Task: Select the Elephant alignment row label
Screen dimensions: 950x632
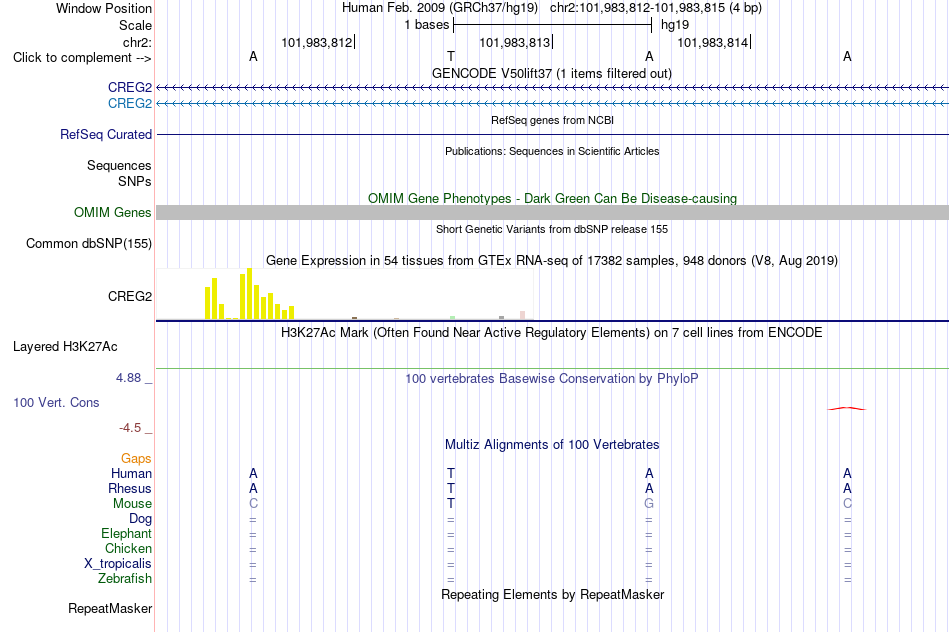Action: [x=127, y=533]
